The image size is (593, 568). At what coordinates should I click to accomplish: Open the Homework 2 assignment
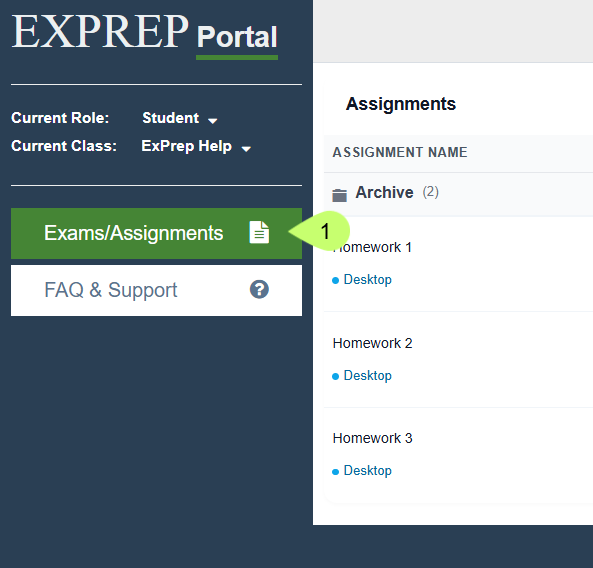(372, 343)
